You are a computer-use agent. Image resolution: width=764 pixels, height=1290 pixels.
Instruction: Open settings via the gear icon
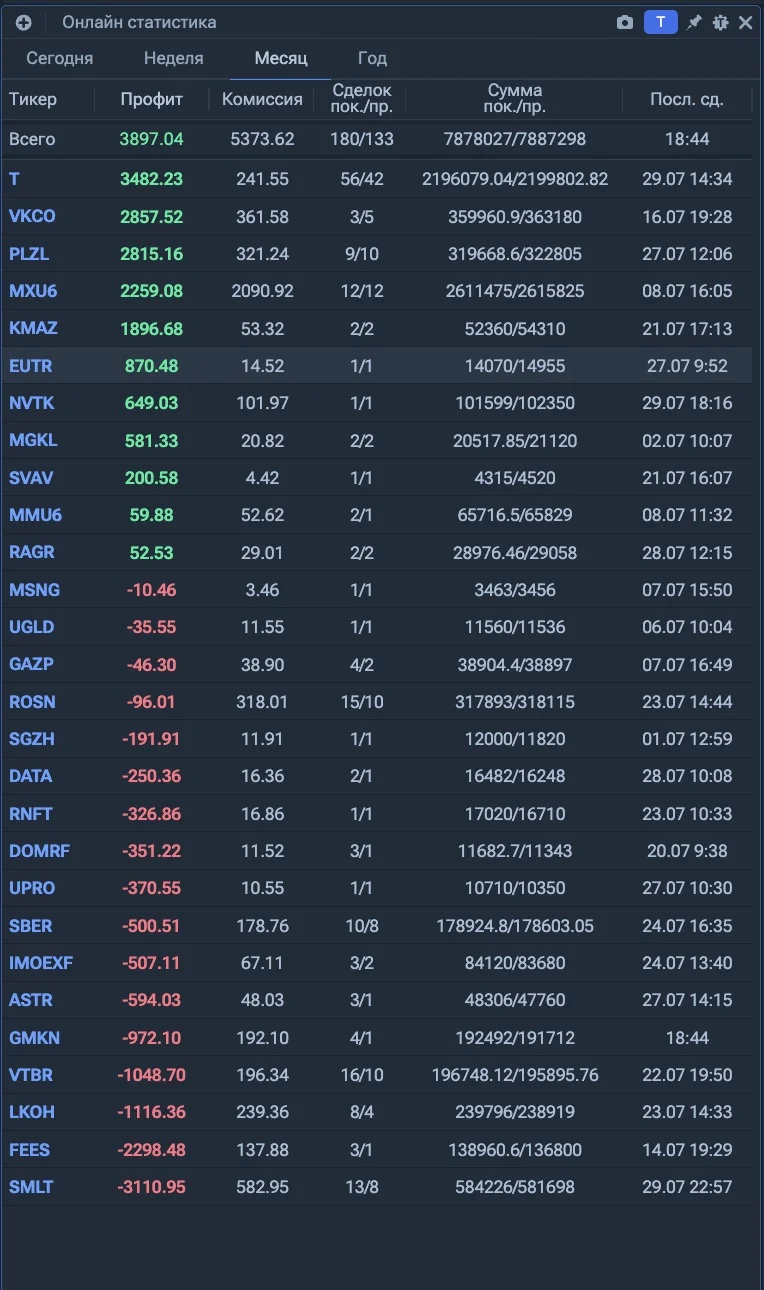(720, 22)
